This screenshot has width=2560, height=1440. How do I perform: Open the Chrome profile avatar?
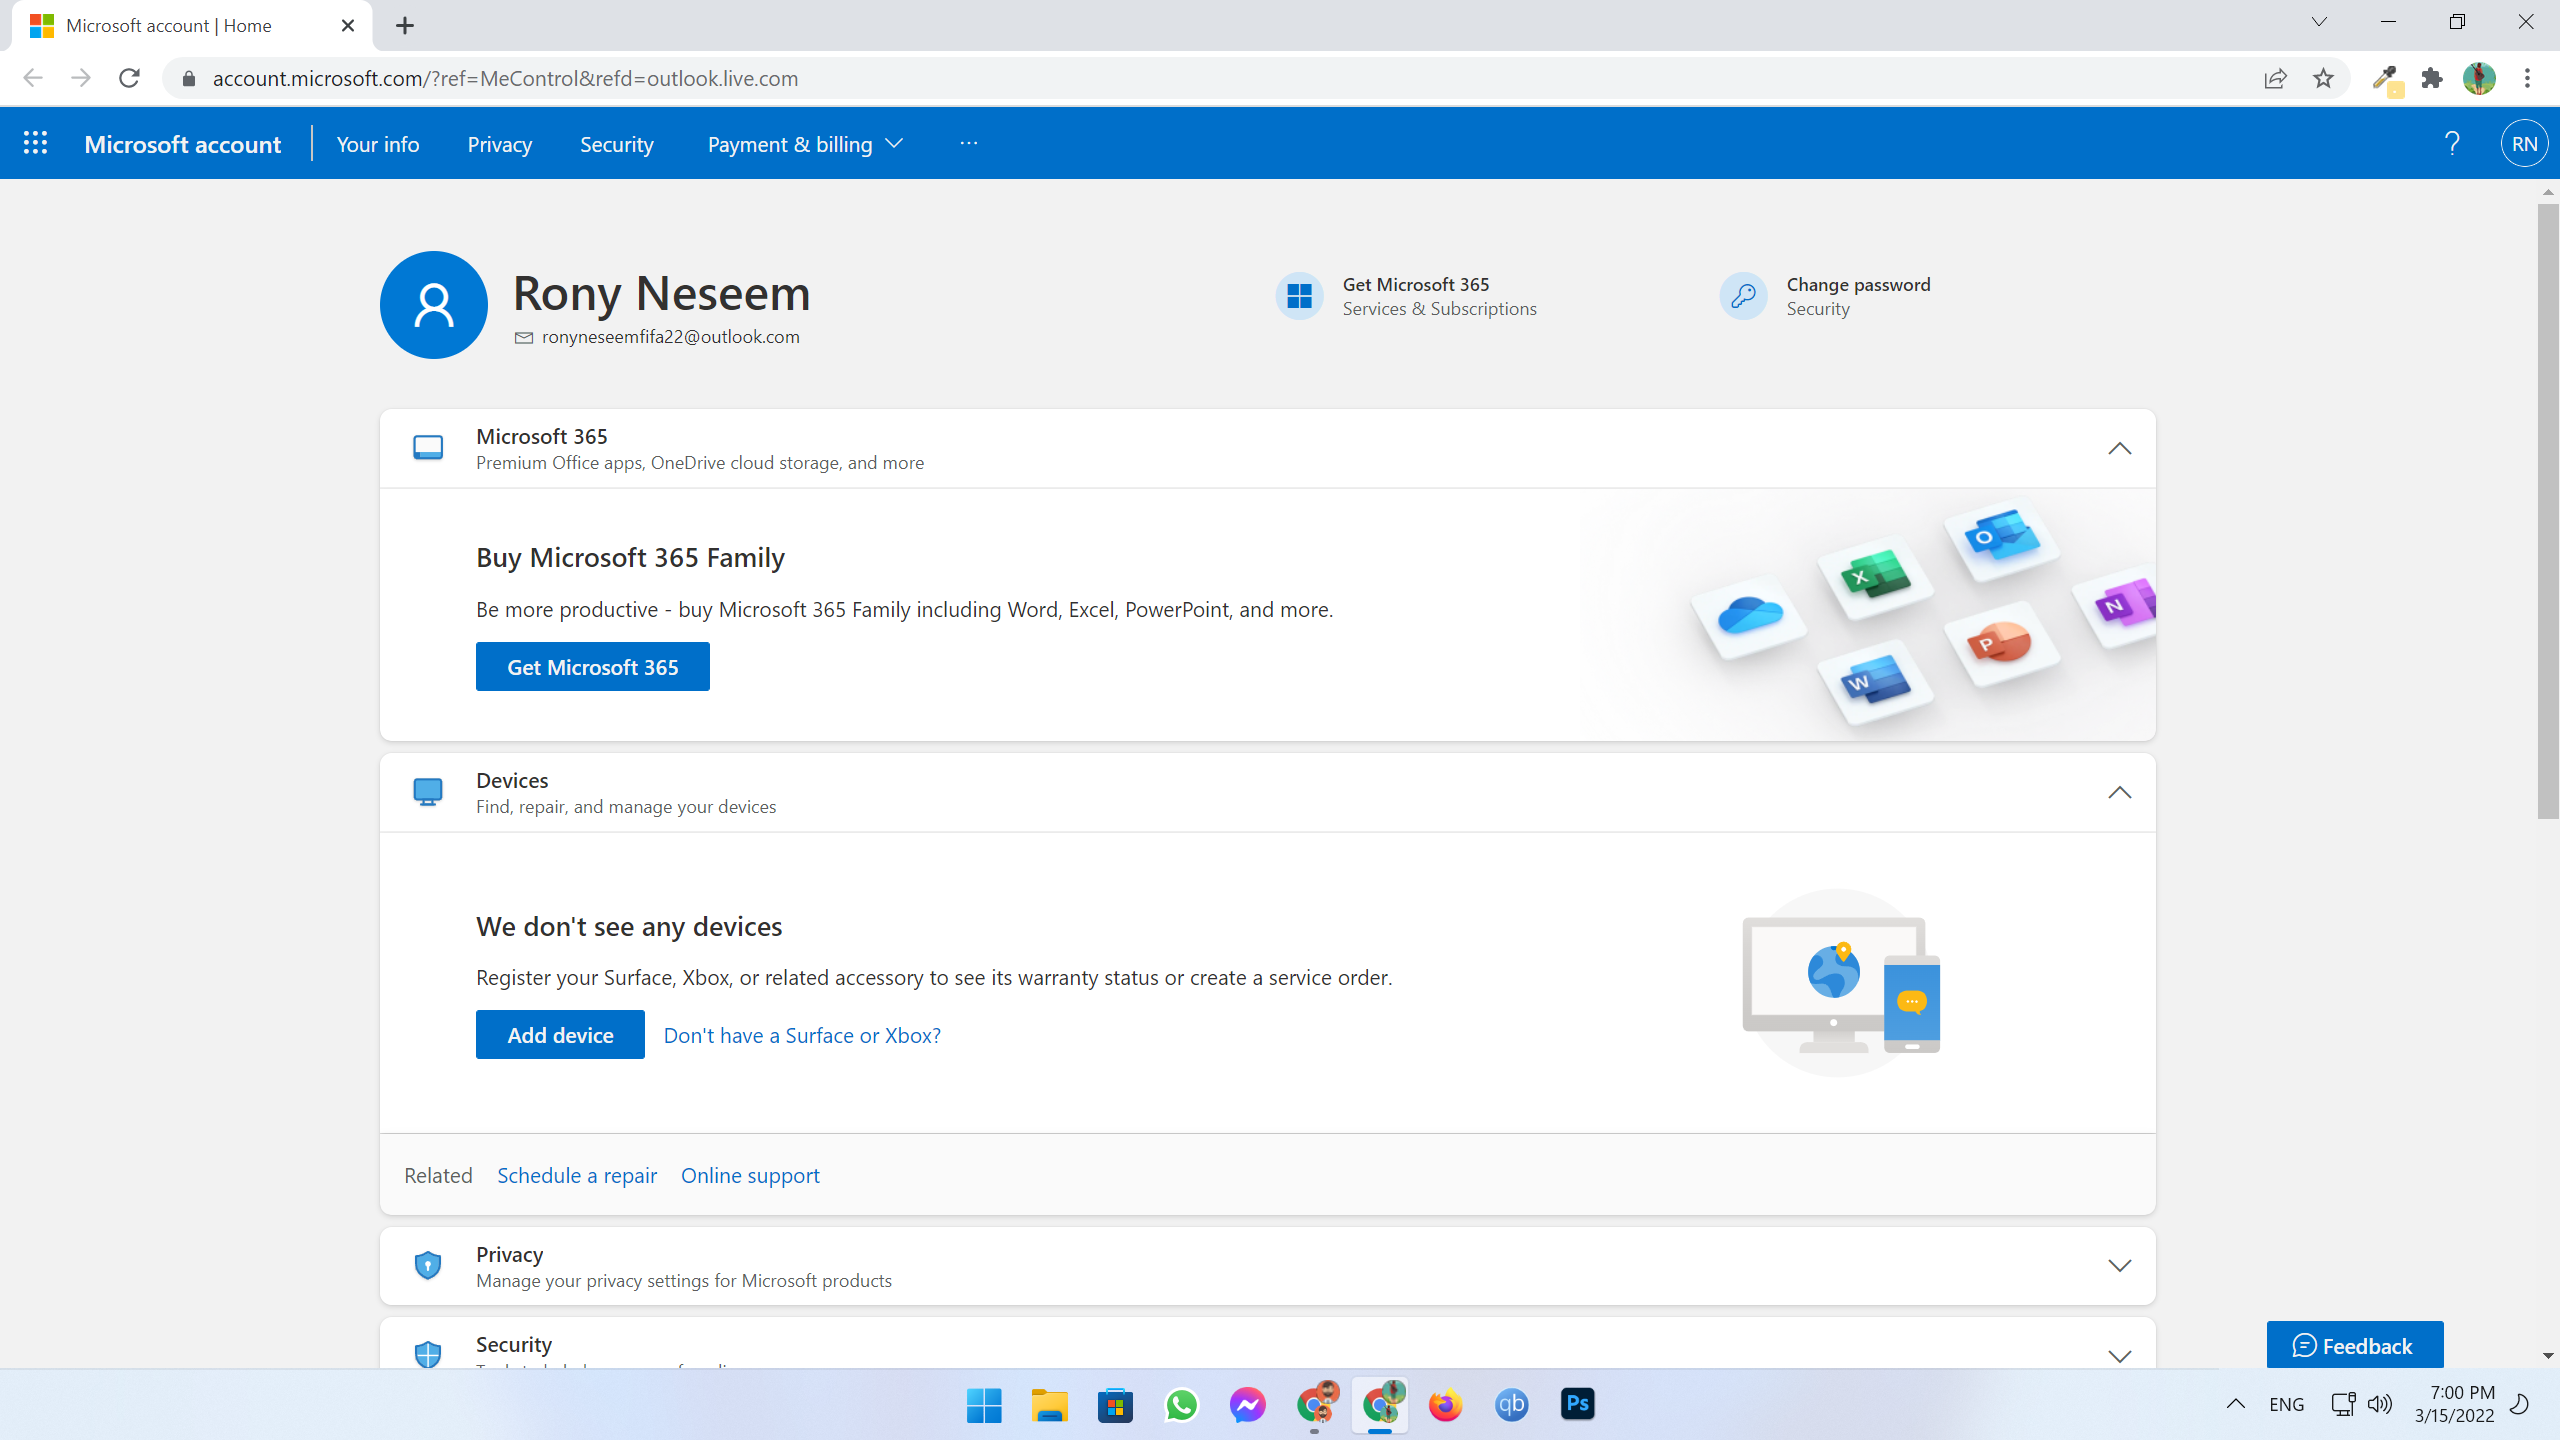tap(2480, 78)
